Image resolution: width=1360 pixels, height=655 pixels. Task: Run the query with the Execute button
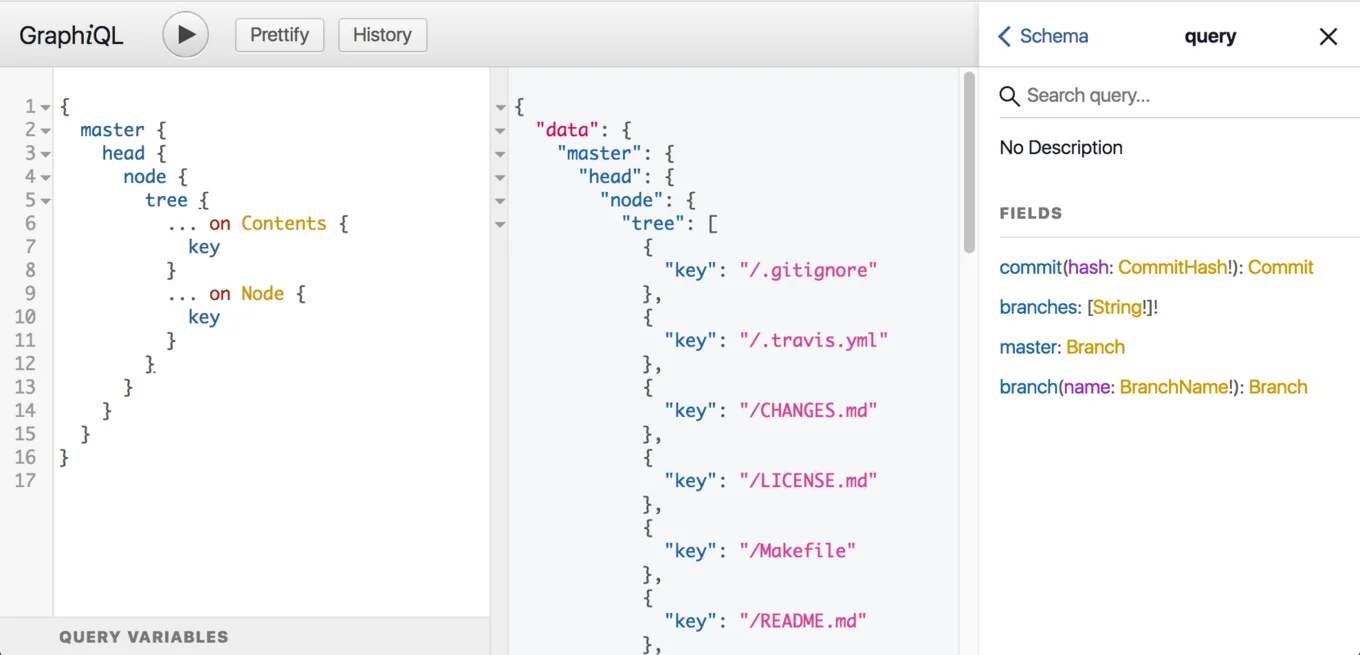[x=184, y=34]
